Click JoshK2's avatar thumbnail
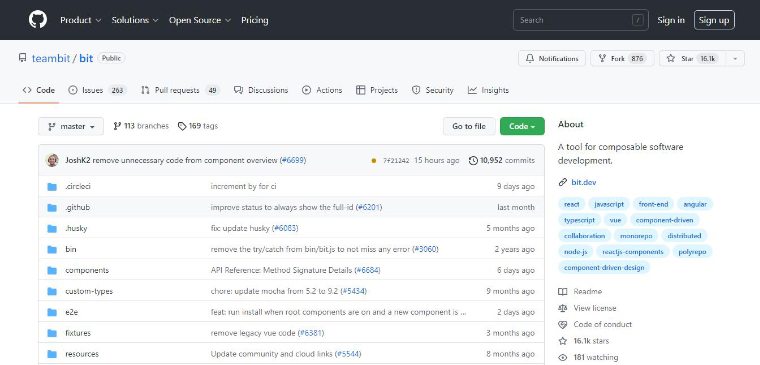This screenshot has width=760, height=365. [52, 160]
